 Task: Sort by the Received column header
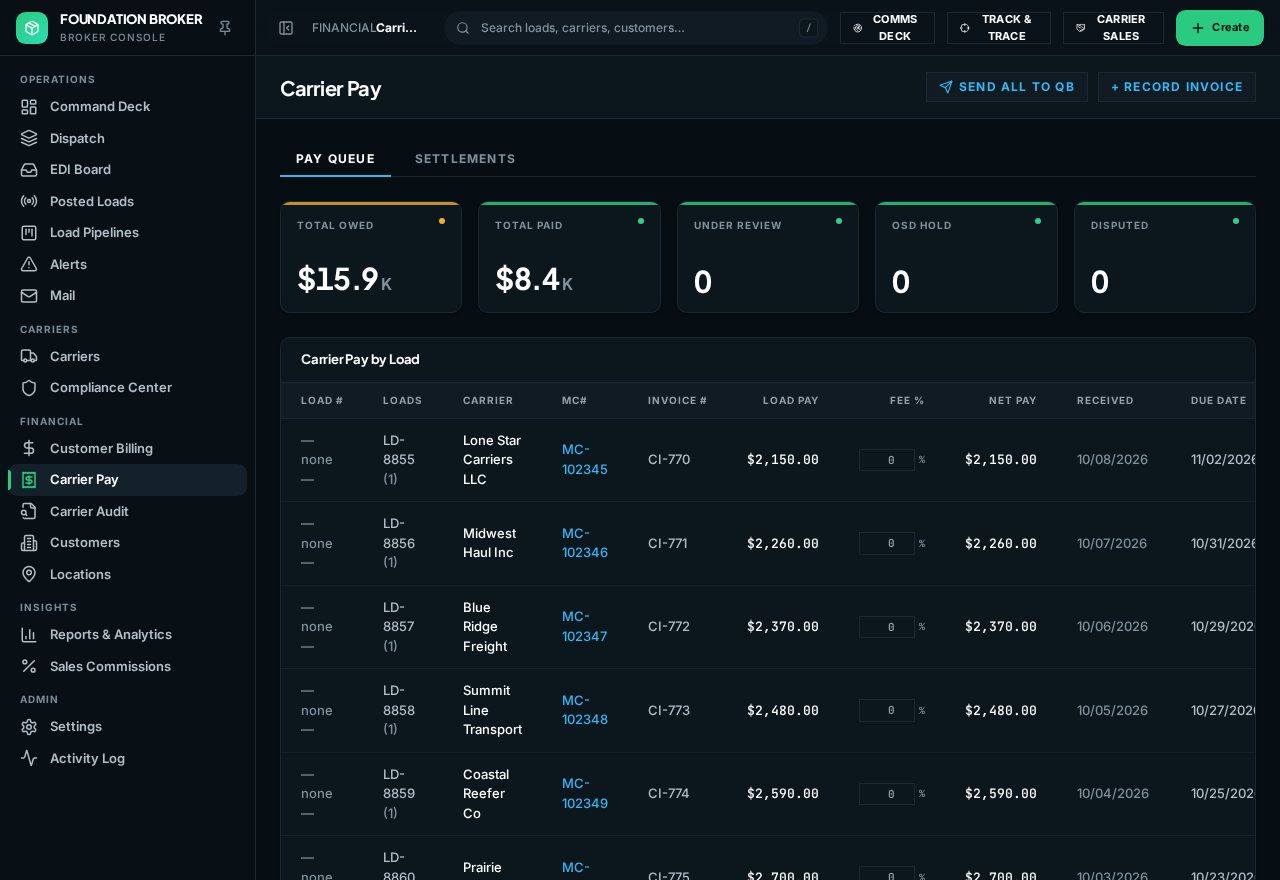[x=1105, y=400]
